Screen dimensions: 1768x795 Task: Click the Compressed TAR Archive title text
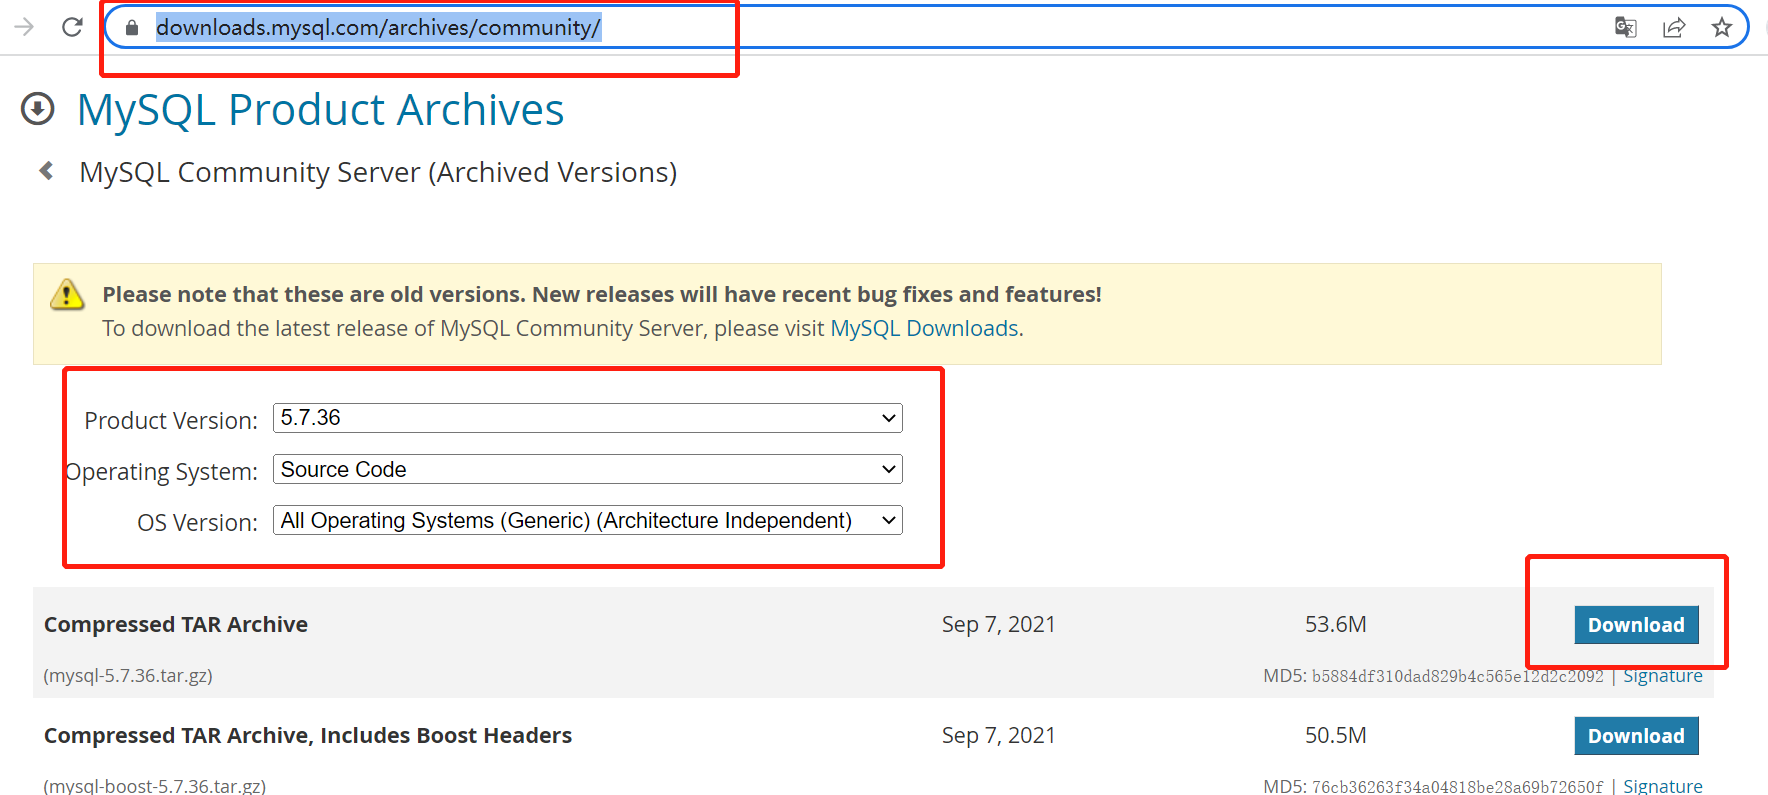click(176, 624)
